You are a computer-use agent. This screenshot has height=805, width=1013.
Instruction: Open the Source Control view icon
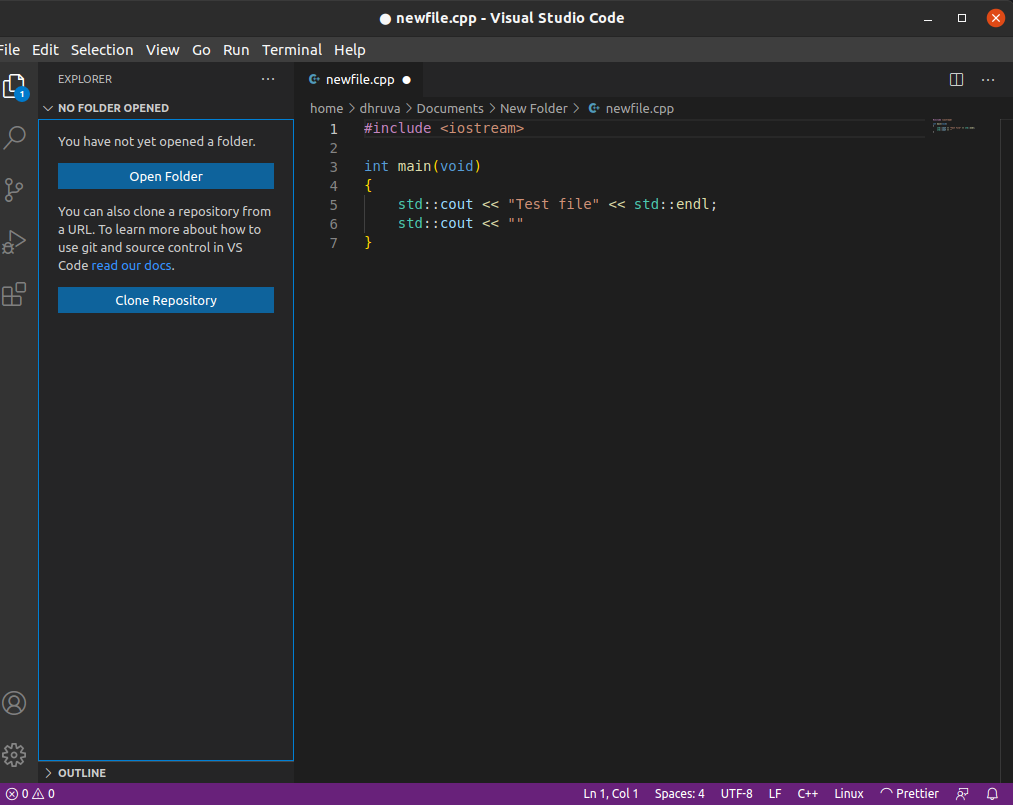tap(14, 190)
